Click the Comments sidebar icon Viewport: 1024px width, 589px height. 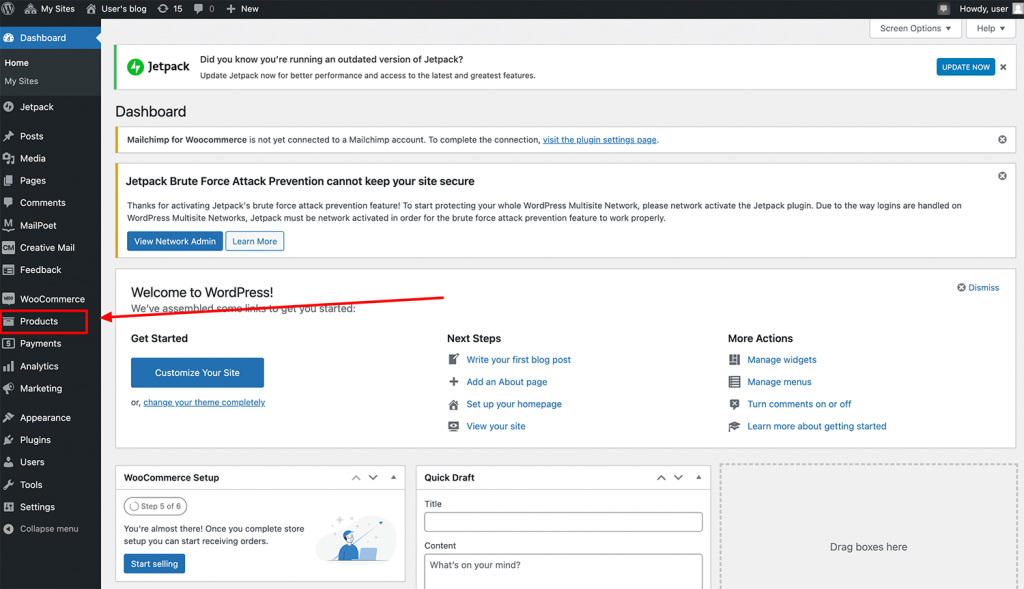pyautogui.click(x=8, y=202)
